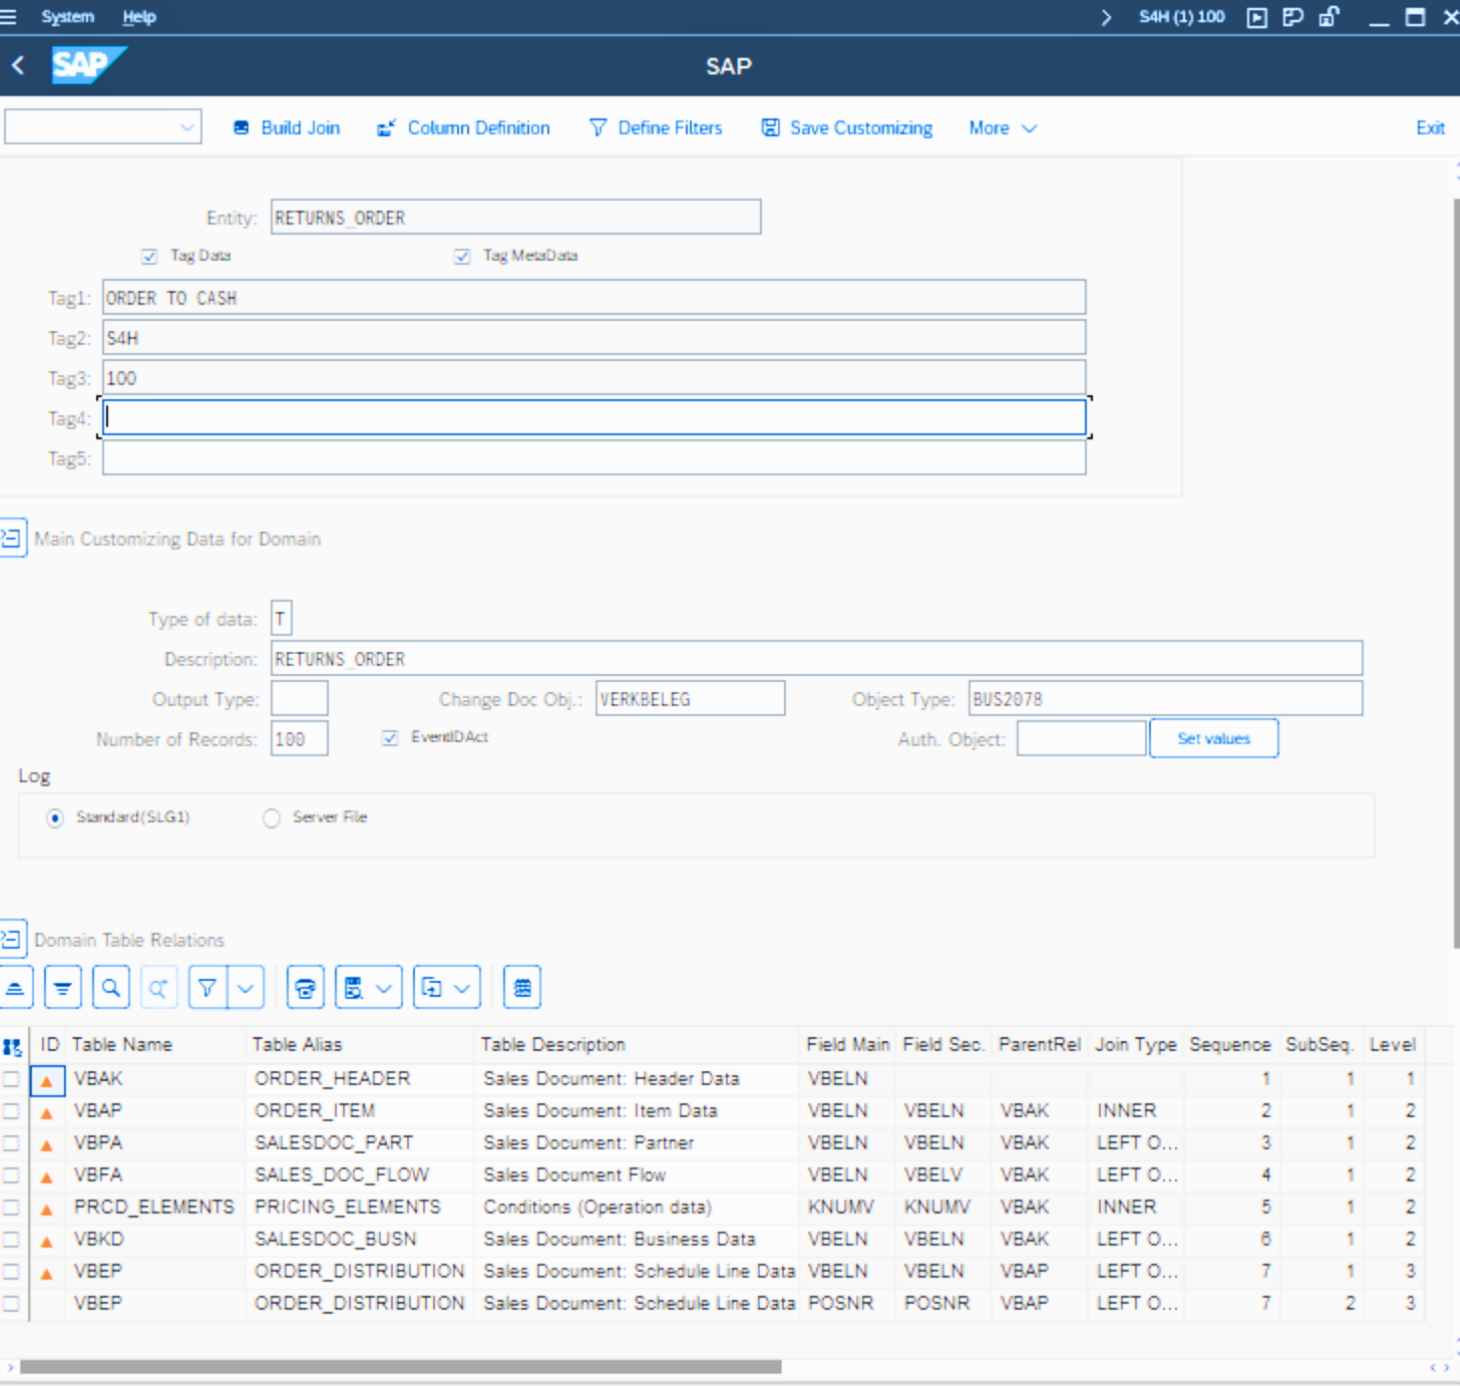Click the Build Join toolbar button

coord(287,128)
